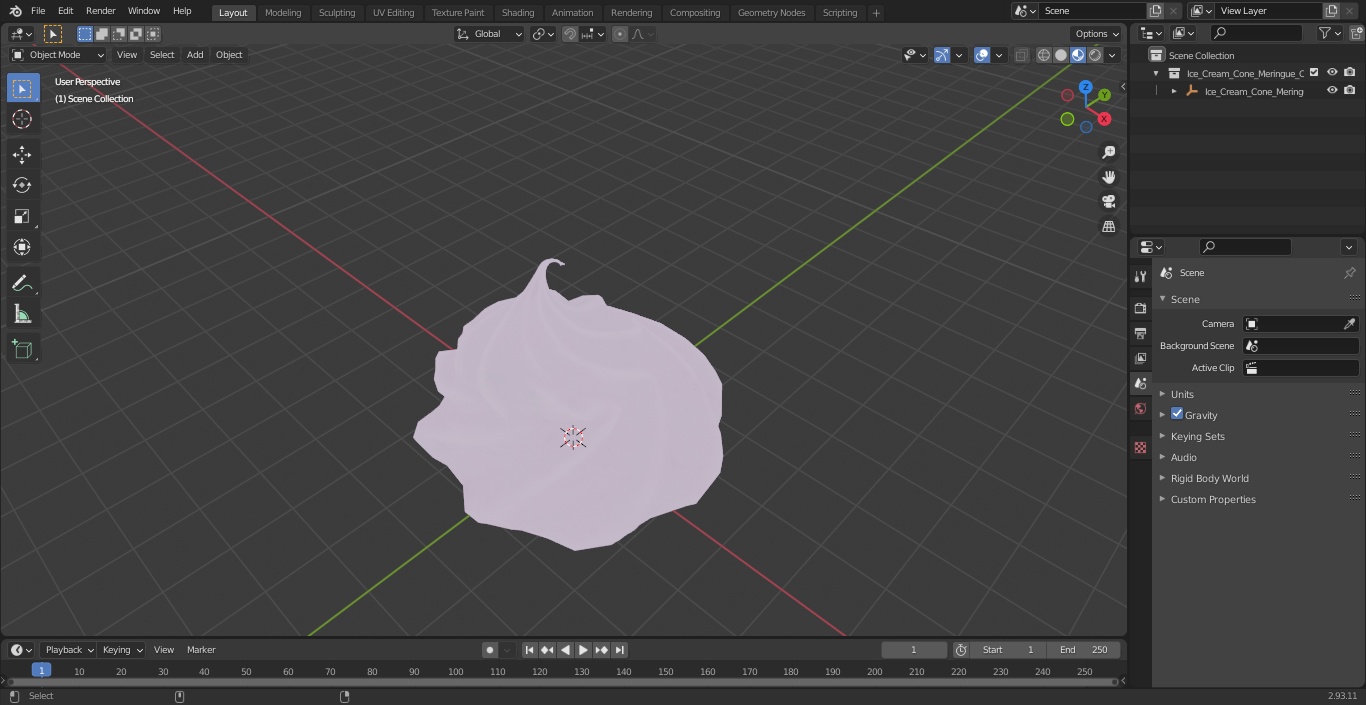Switch to the UV Editing workspace tab
This screenshot has width=1366, height=705.
pyautogui.click(x=393, y=12)
